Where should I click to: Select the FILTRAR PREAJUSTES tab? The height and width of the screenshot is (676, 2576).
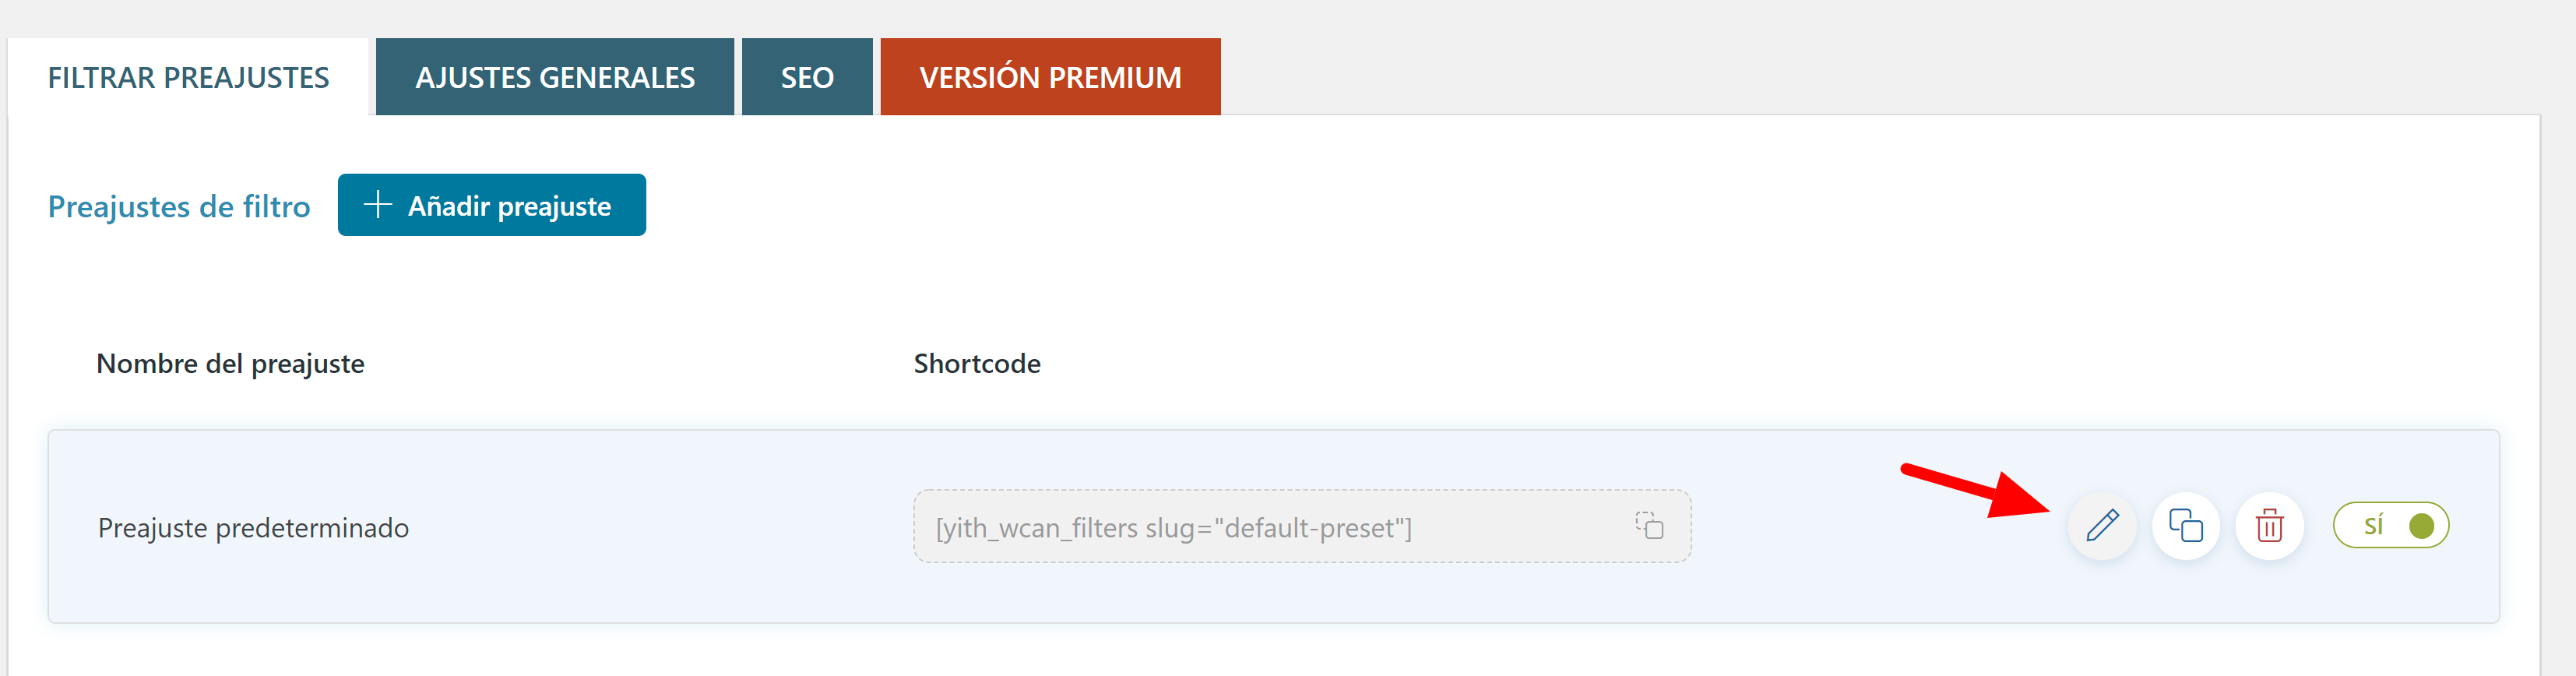point(188,77)
